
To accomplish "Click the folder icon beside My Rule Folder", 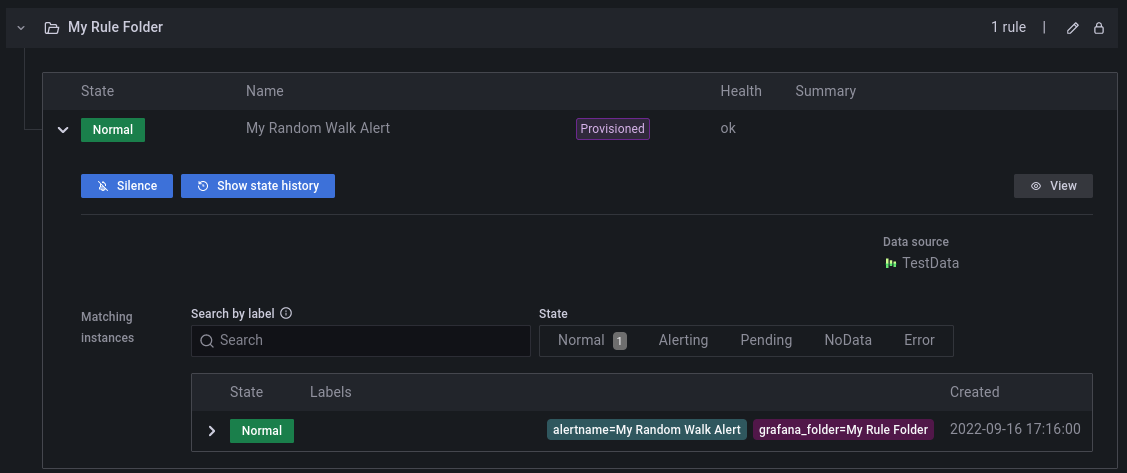I will click(51, 28).
